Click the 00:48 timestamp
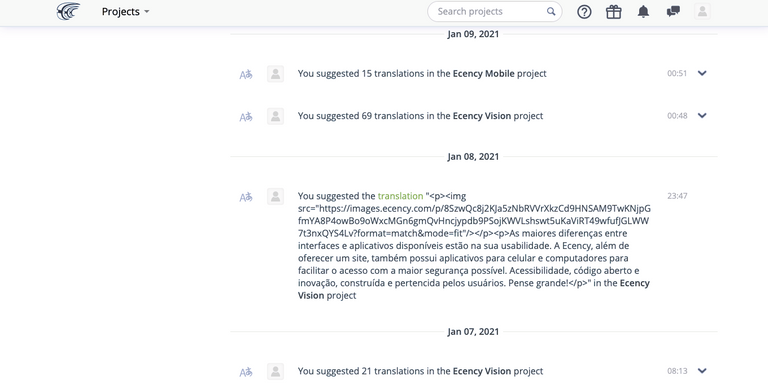768x385 pixels. (x=677, y=116)
